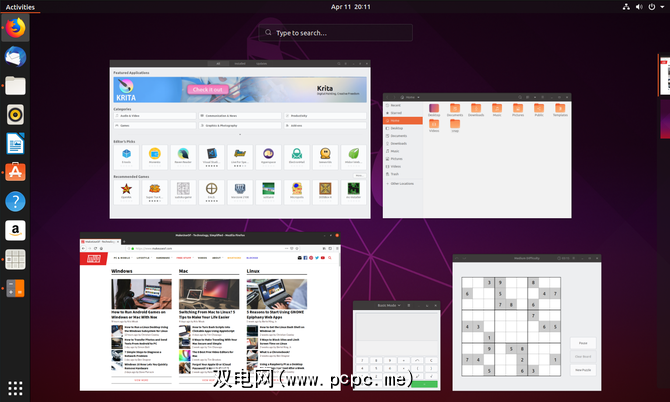670x402 pixels.
Task: Open Ubuntu Software from the dock
Action: point(16,173)
